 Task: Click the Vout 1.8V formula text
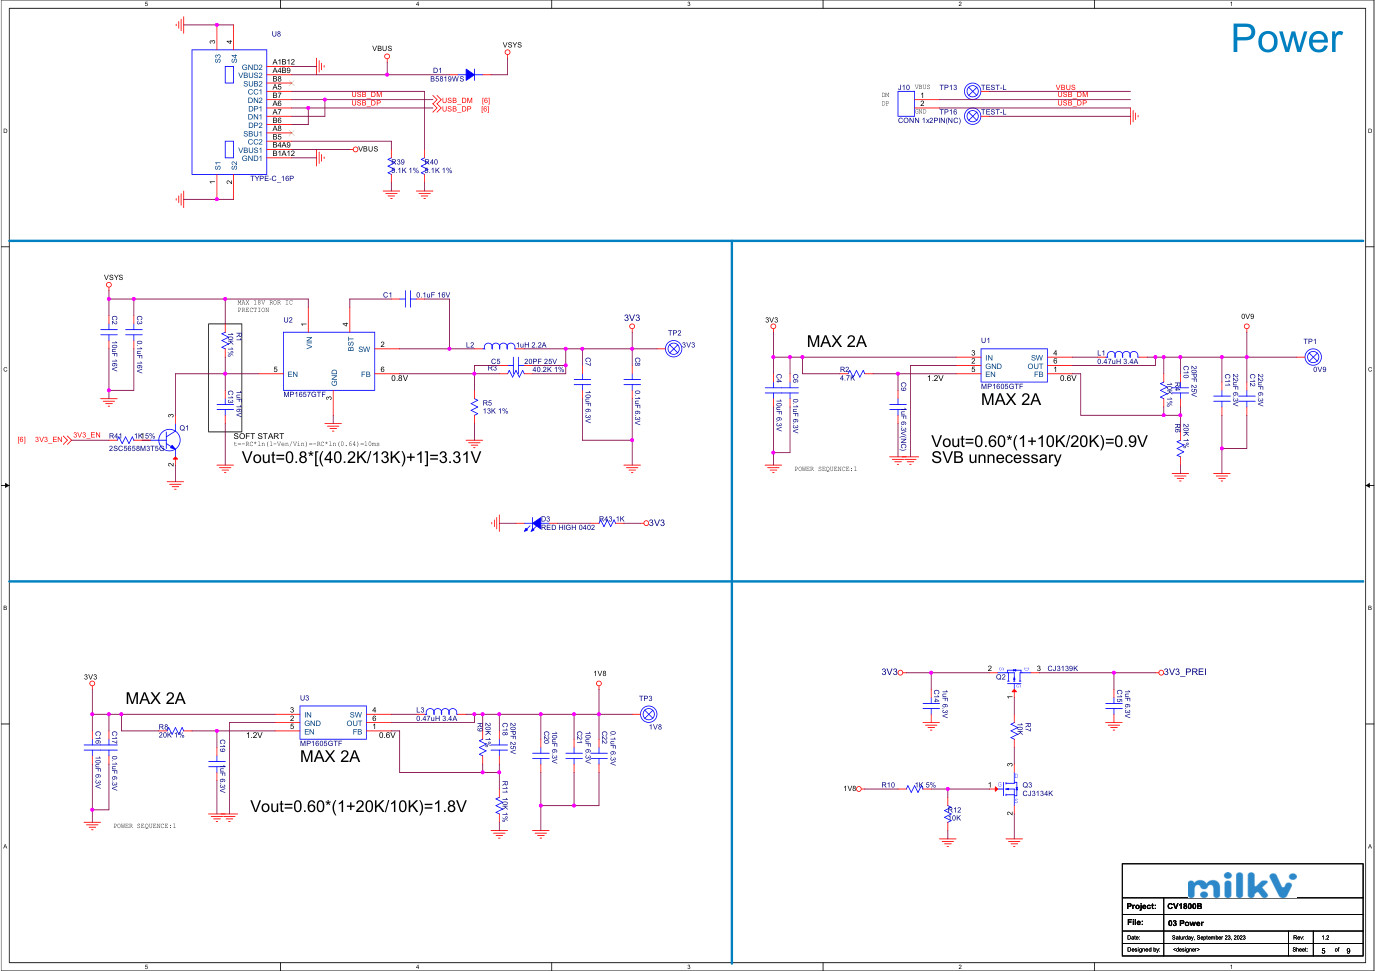tap(358, 806)
